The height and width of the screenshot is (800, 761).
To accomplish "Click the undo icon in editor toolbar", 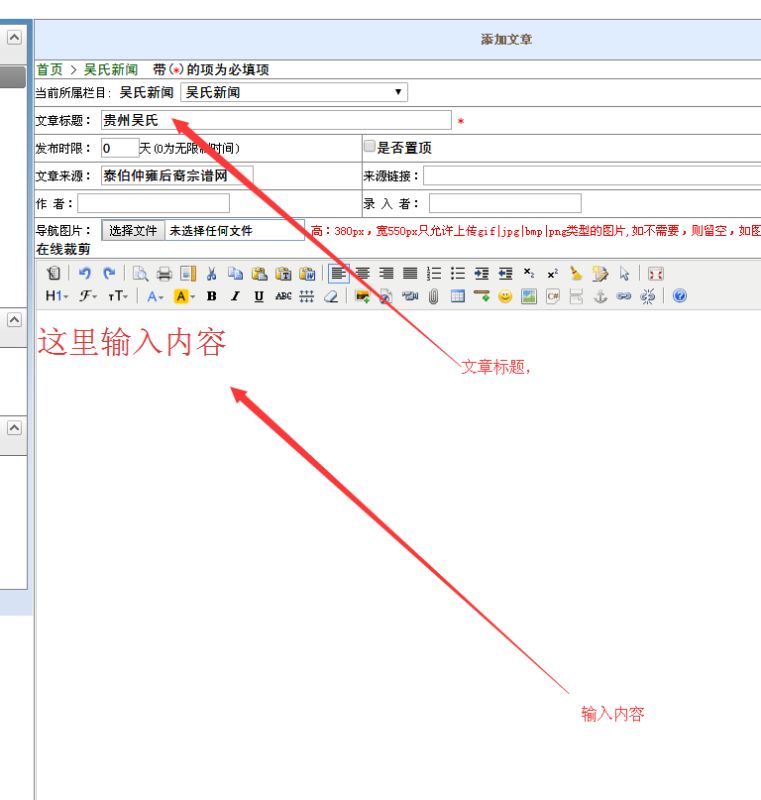I will coord(85,273).
